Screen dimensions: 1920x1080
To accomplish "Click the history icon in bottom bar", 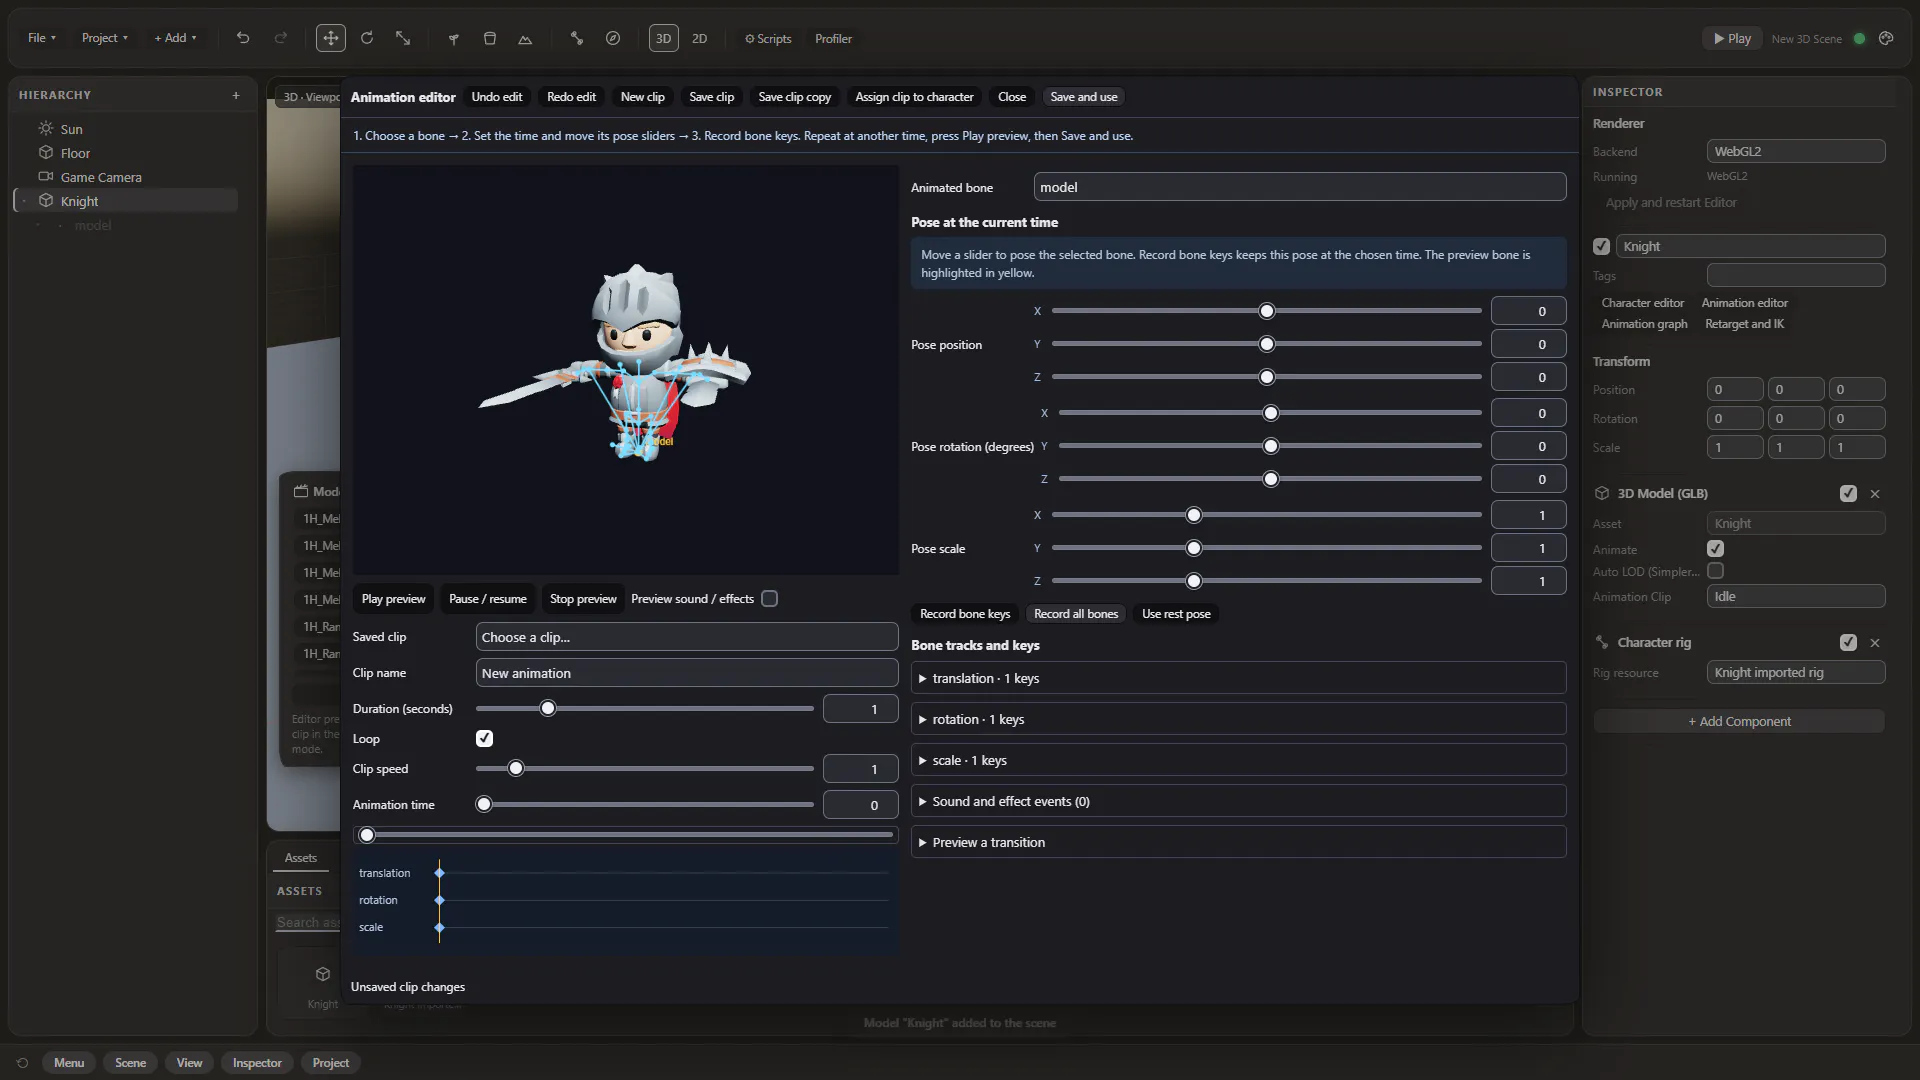I will 22,1063.
